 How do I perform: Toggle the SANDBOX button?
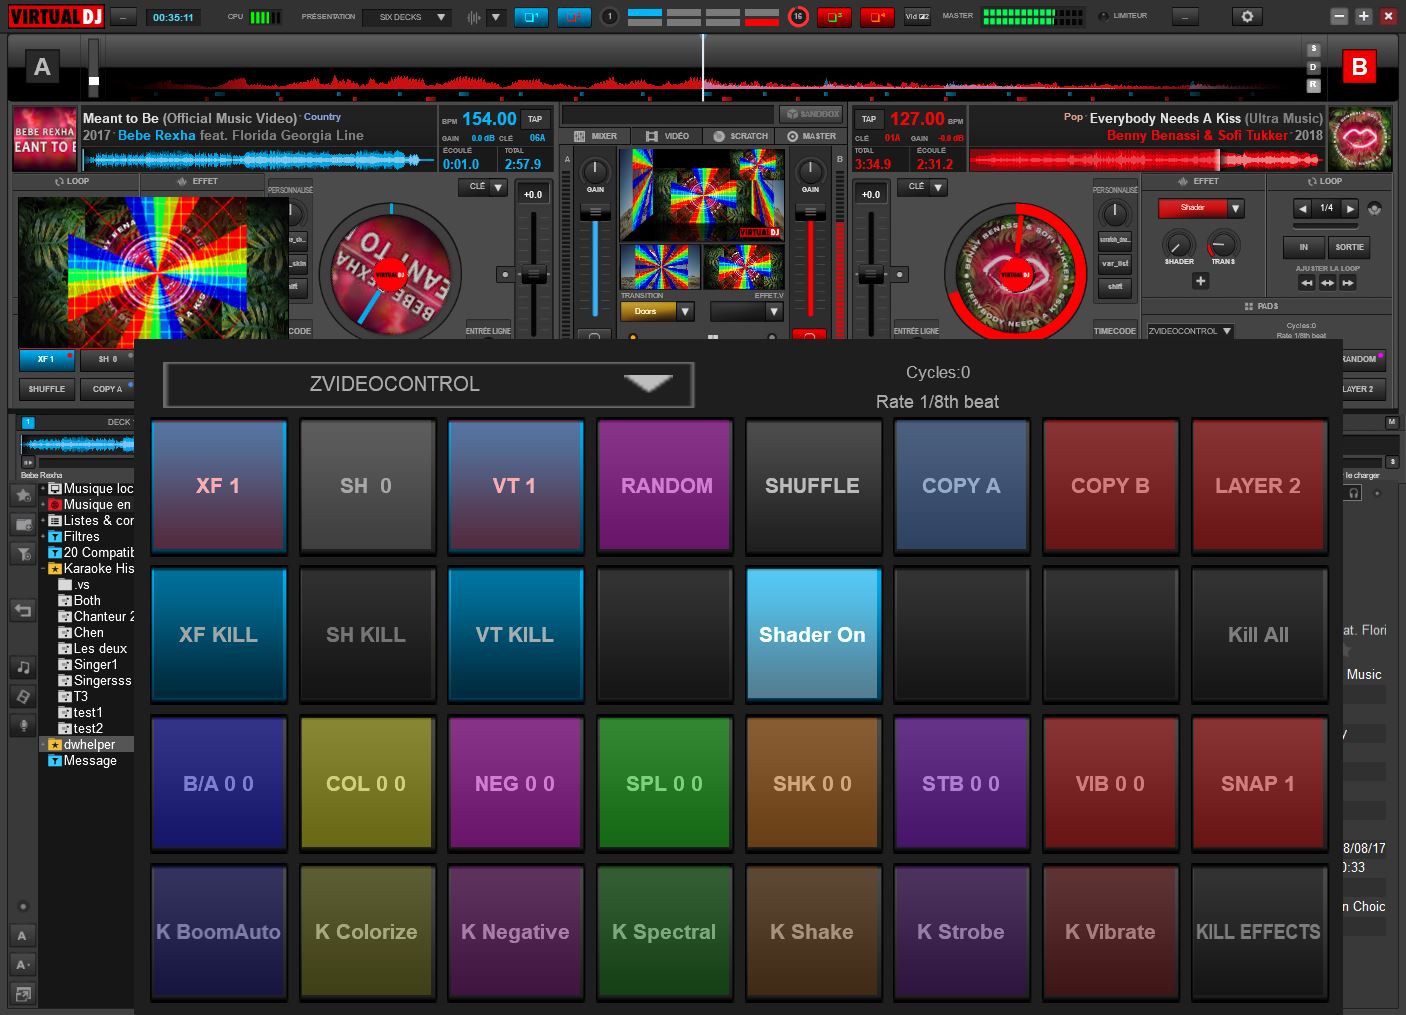(810, 114)
